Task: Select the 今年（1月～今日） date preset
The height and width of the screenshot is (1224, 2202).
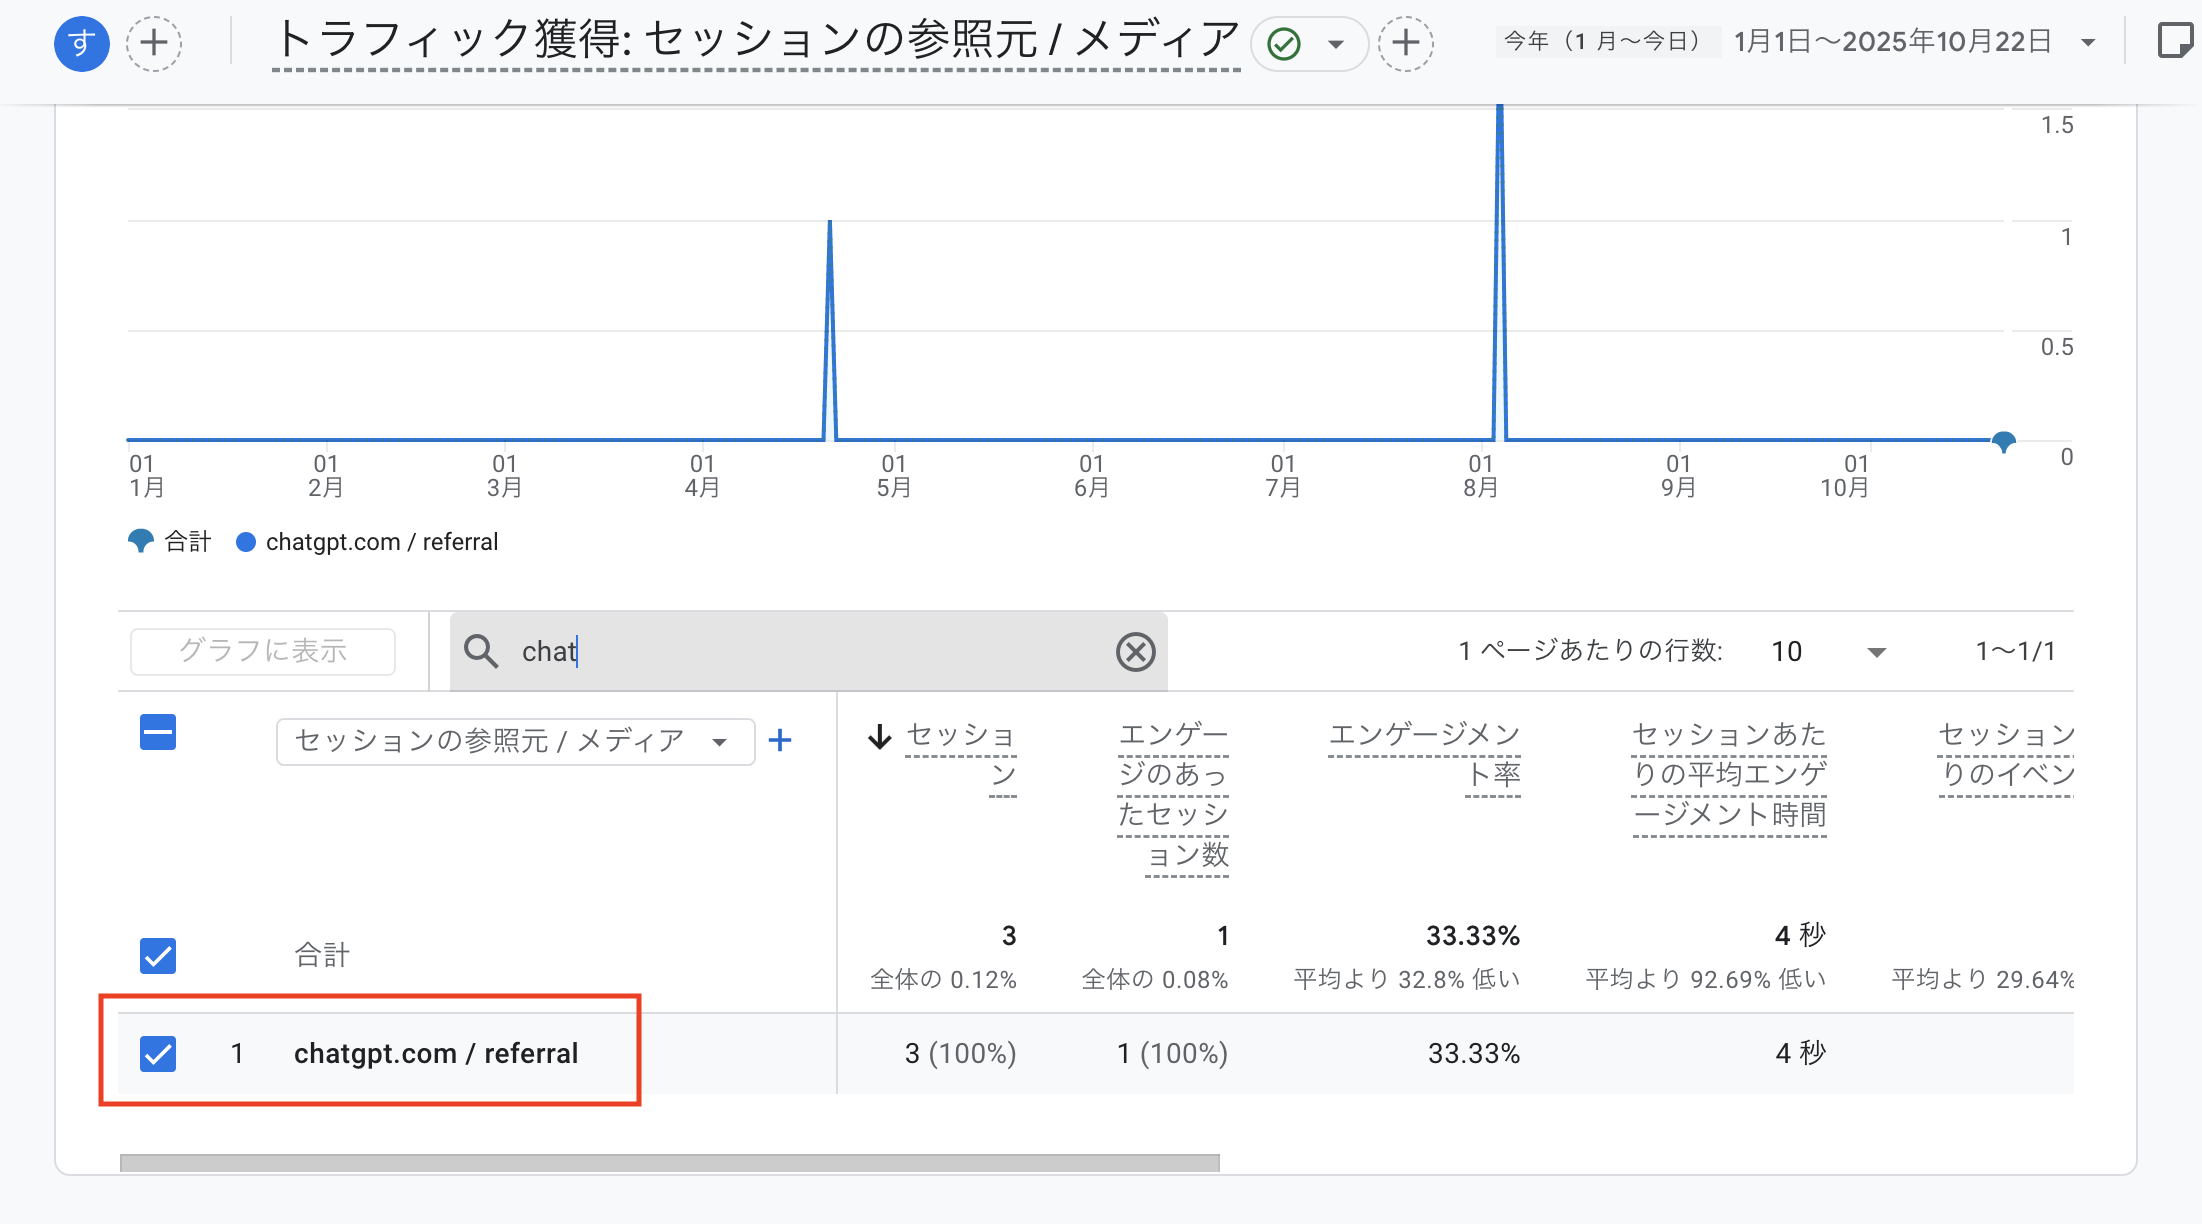Action: (x=1606, y=41)
